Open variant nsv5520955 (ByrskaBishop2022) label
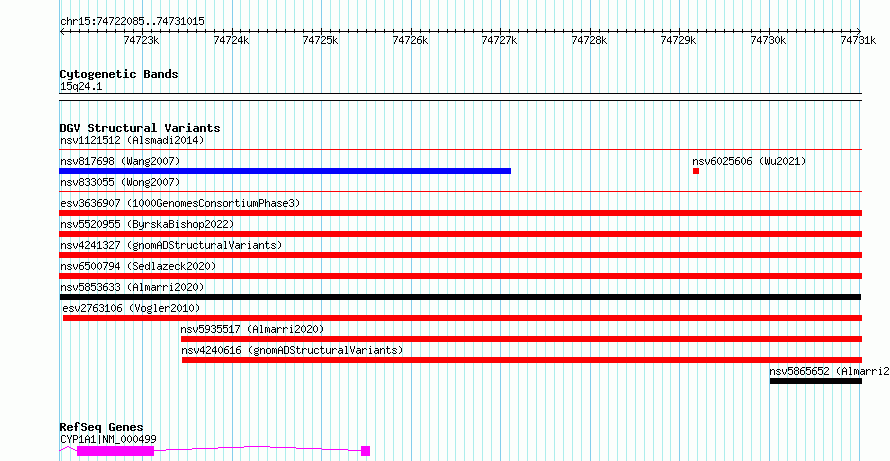890x461 pixels. (147, 224)
